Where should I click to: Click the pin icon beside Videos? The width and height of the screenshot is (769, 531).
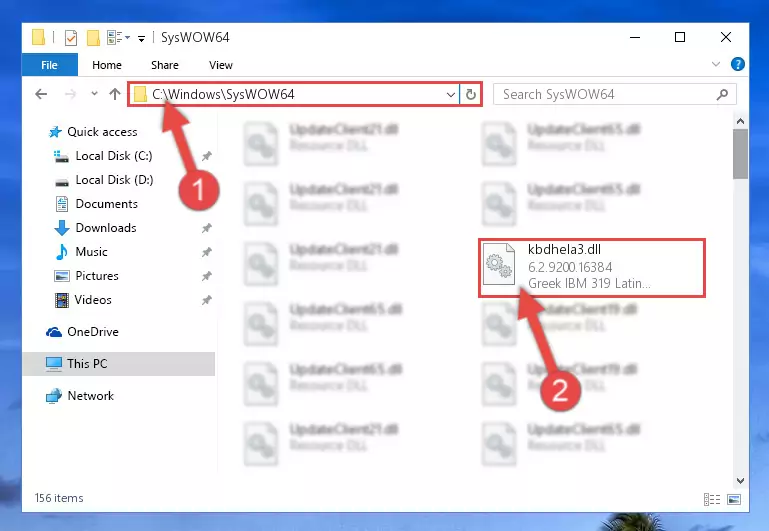206,300
